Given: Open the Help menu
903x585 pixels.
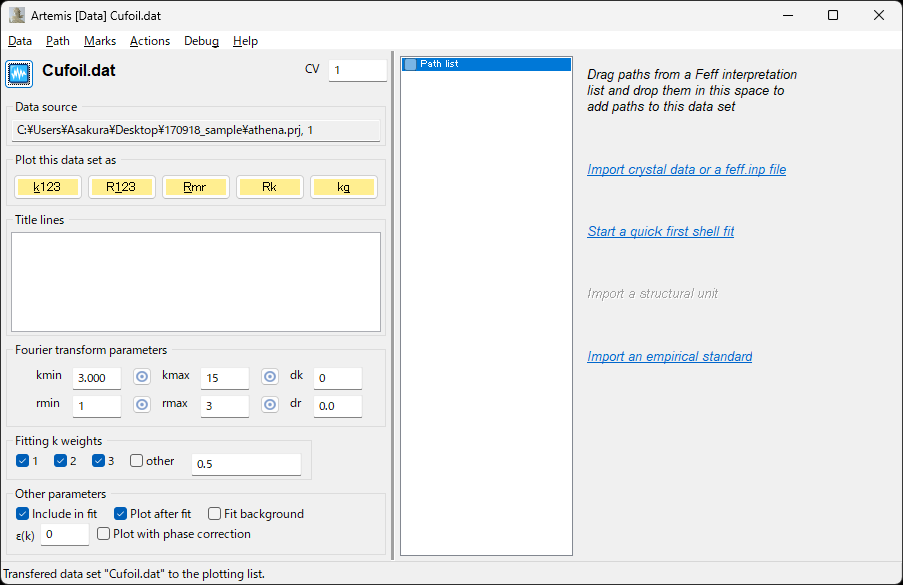Looking at the screenshot, I should coord(245,41).
